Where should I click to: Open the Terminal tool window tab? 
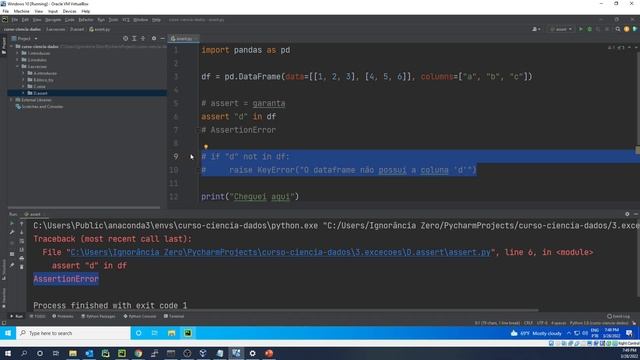[174, 316]
